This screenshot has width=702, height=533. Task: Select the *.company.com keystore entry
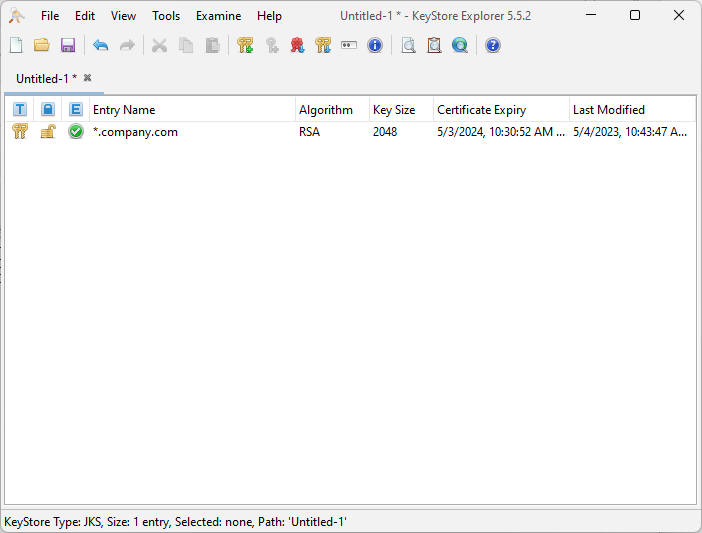coord(135,132)
